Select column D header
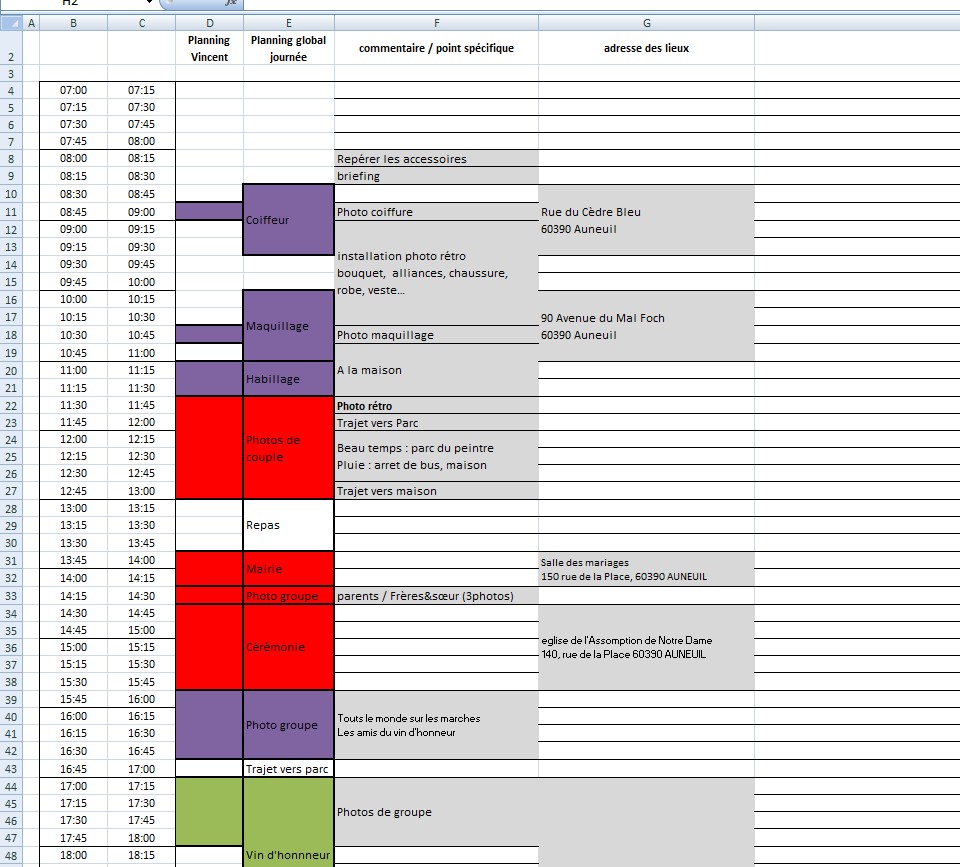 coord(209,23)
